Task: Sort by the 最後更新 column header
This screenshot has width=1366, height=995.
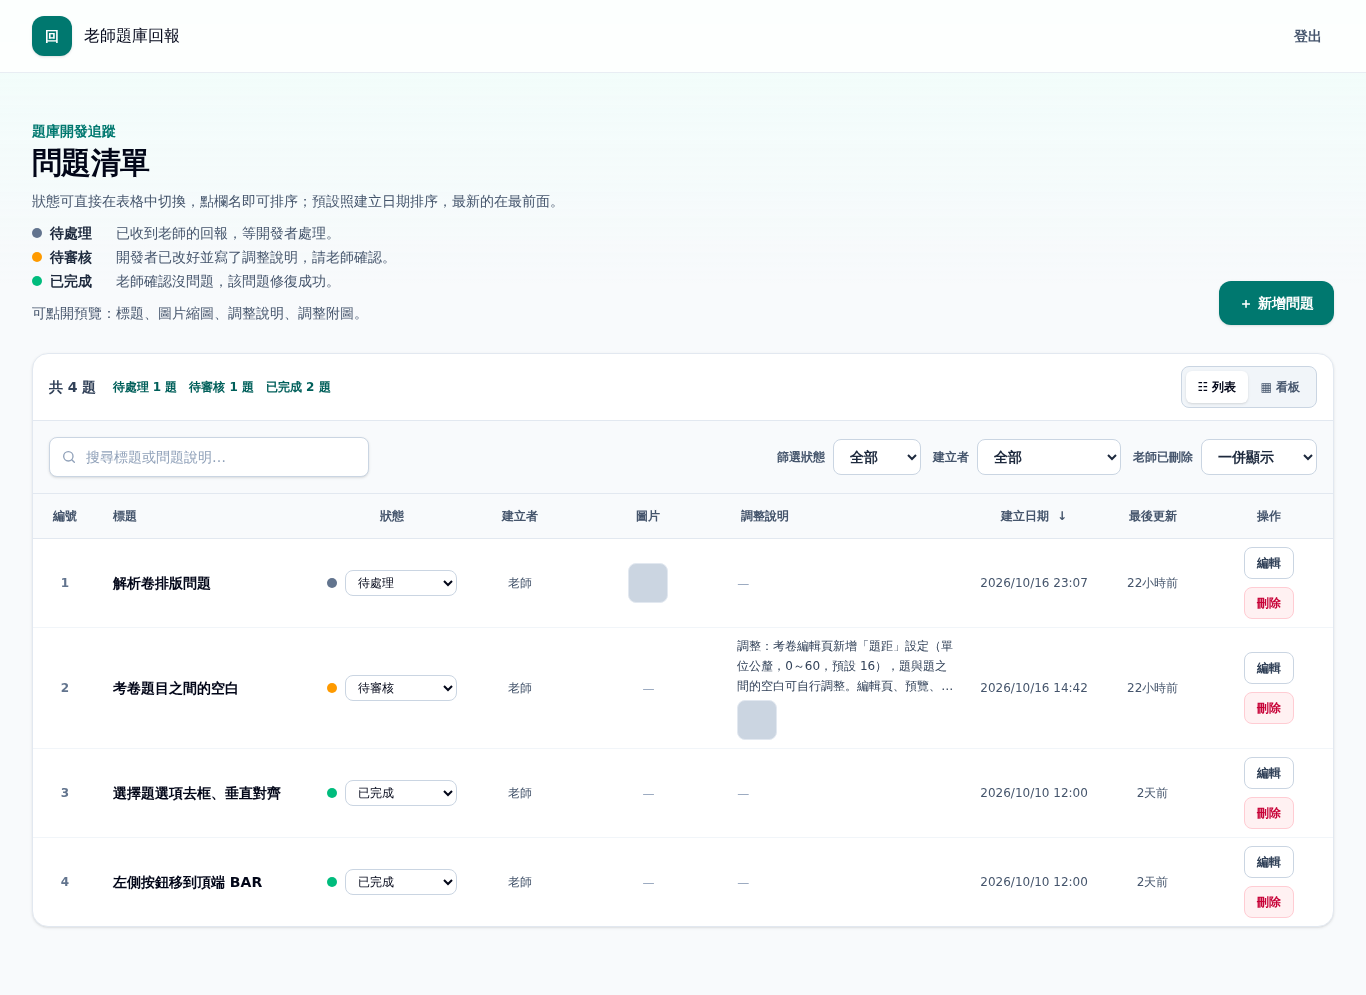Action: coord(1153,516)
